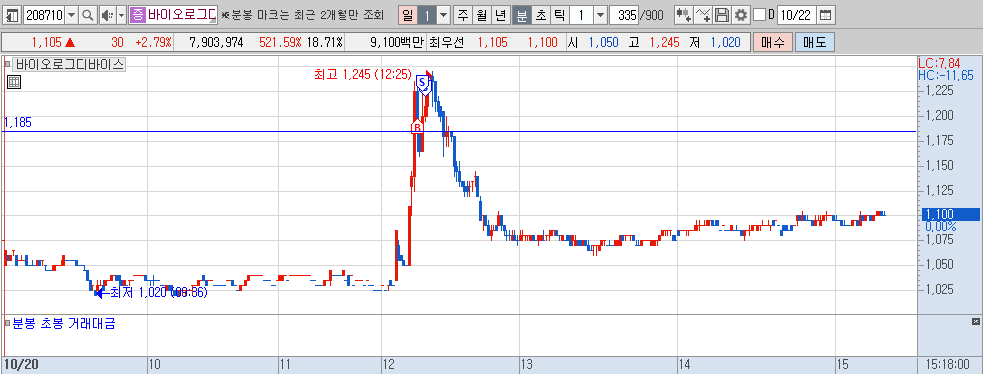Toggle the 분봉 초봉 거래대금 indicator square

coord(8,324)
